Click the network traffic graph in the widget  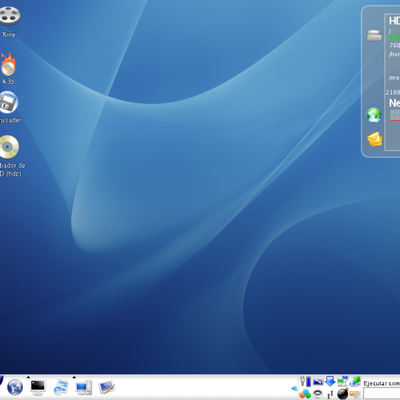click(x=395, y=115)
